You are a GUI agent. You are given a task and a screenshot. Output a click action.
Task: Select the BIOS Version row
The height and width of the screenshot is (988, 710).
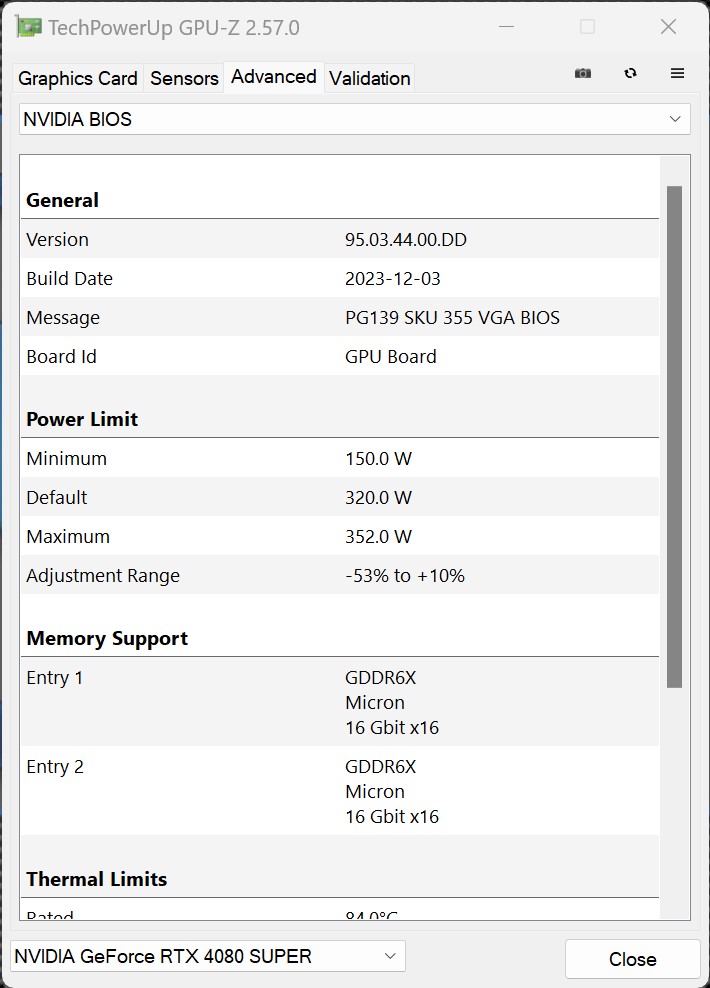click(339, 239)
